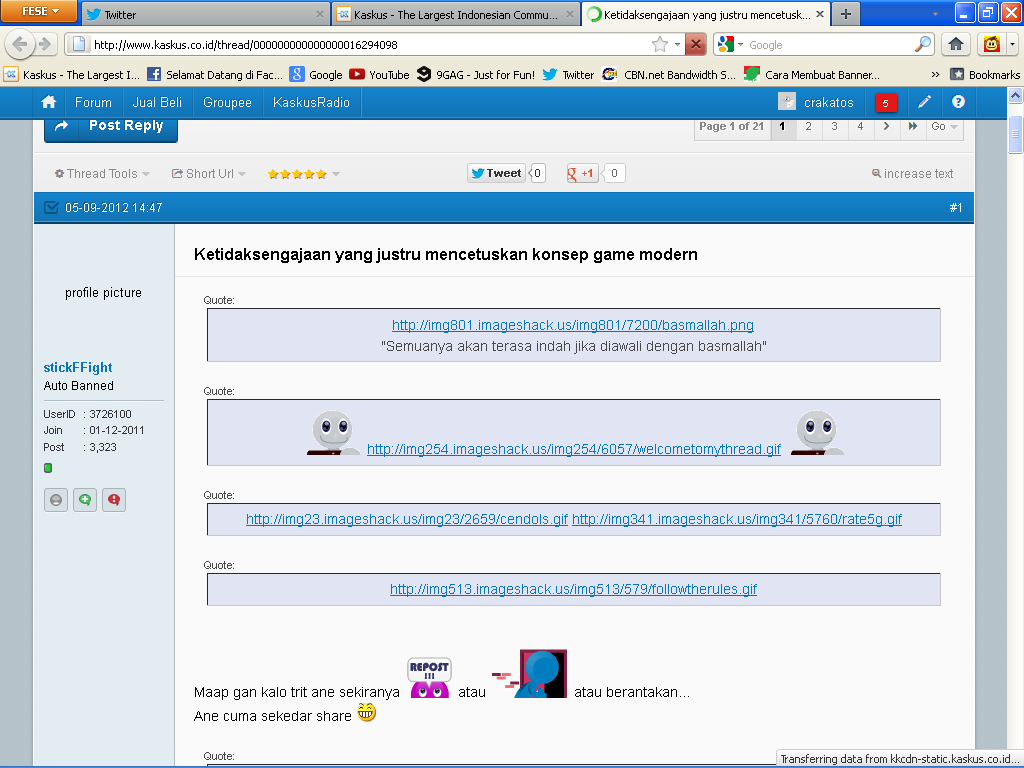Click increase text option
Image resolution: width=1024 pixels, height=768 pixels.
tap(912, 174)
